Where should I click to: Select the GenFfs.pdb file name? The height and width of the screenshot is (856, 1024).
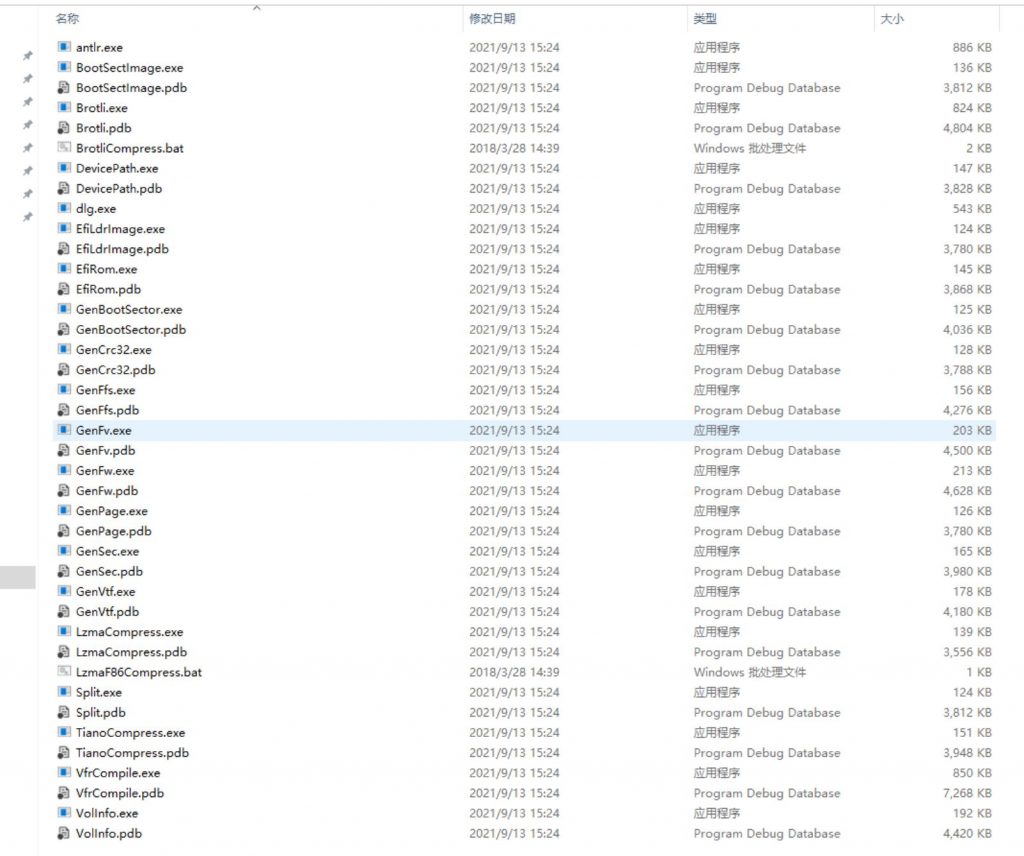(107, 410)
